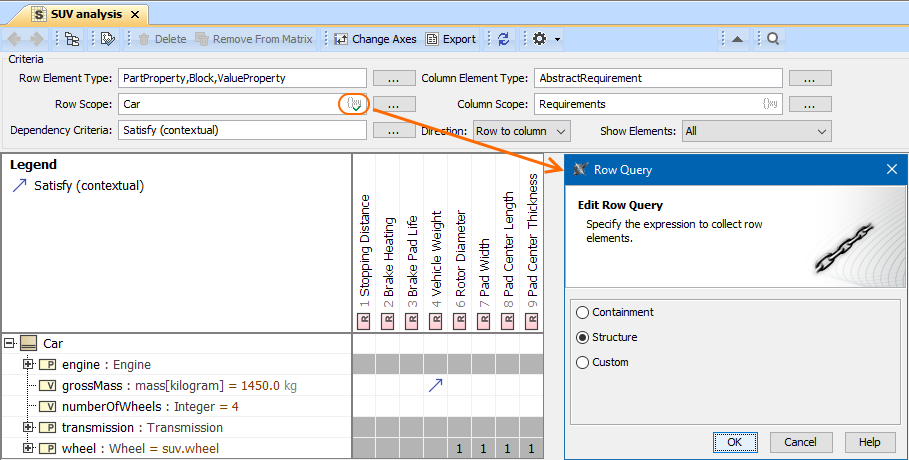This screenshot has width=909, height=460.
Task: Collapse the criteria panel with up arrow
Action: pos(736,39)
